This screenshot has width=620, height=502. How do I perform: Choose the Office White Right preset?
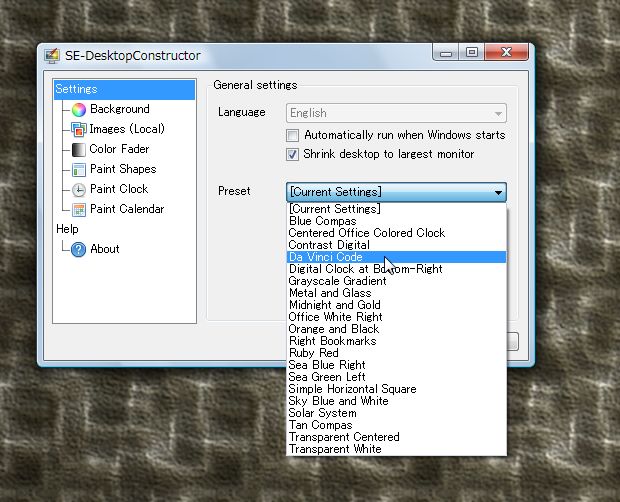[396, 317]
